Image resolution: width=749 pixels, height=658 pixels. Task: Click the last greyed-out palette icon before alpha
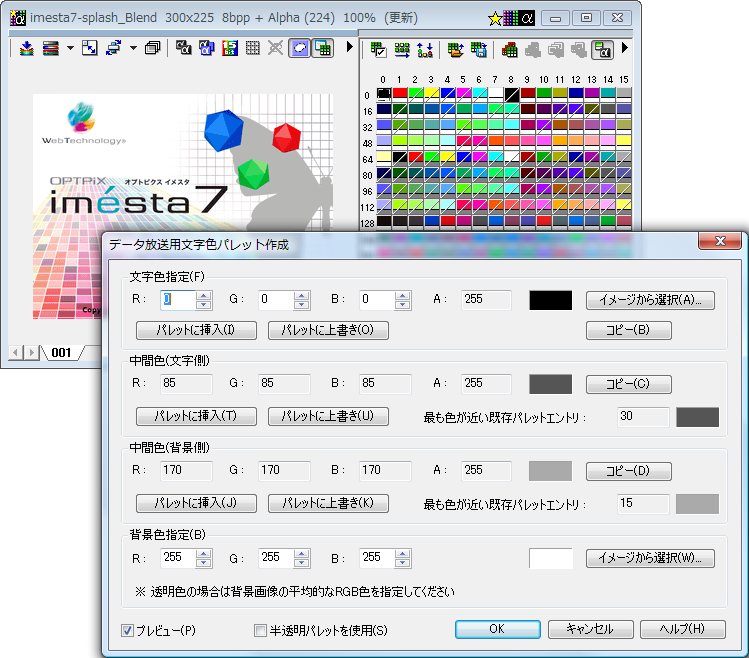click(x=579, y=50)
